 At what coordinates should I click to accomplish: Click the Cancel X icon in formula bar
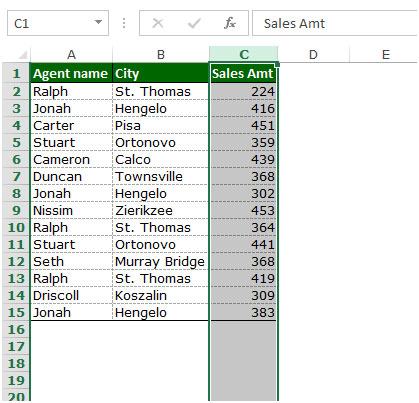[x=158, y=23]
